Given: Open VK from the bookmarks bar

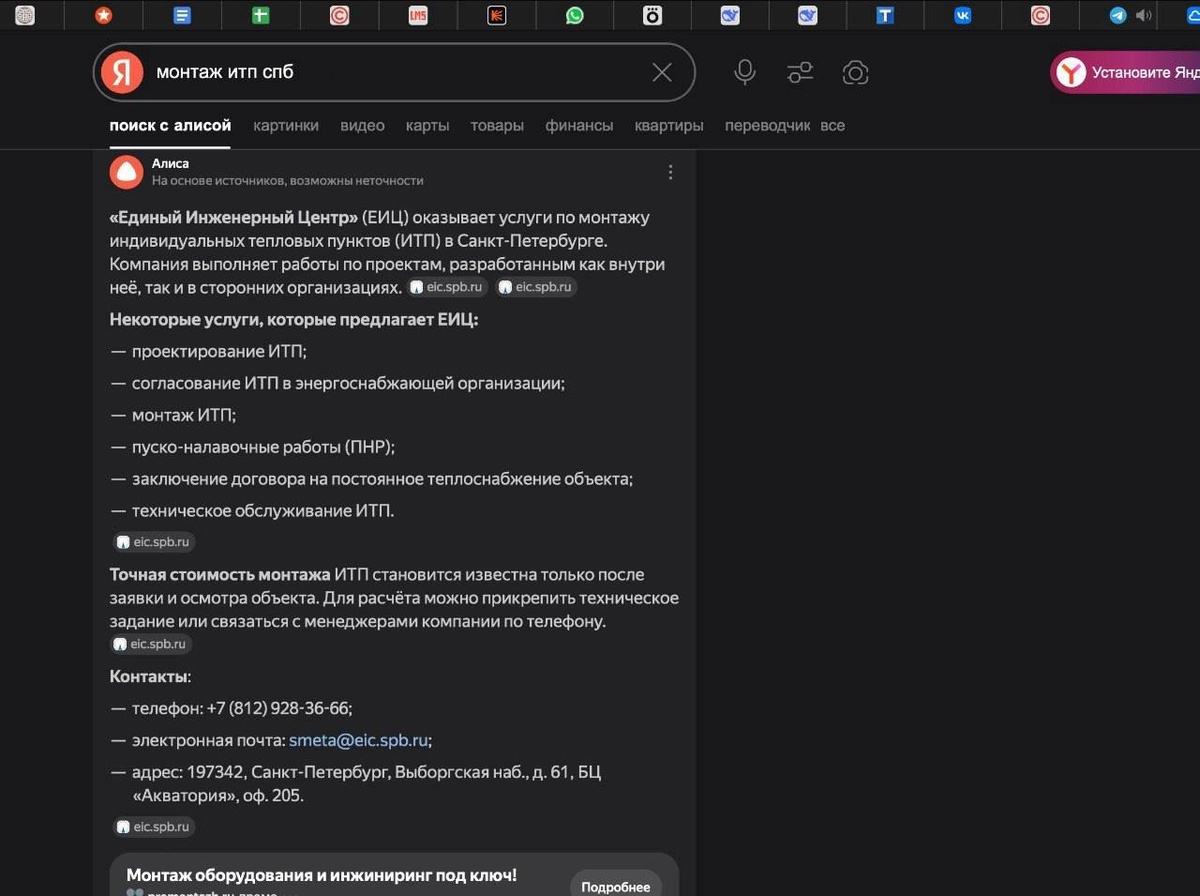Looking at the screenshot, I should click(962, 15).
